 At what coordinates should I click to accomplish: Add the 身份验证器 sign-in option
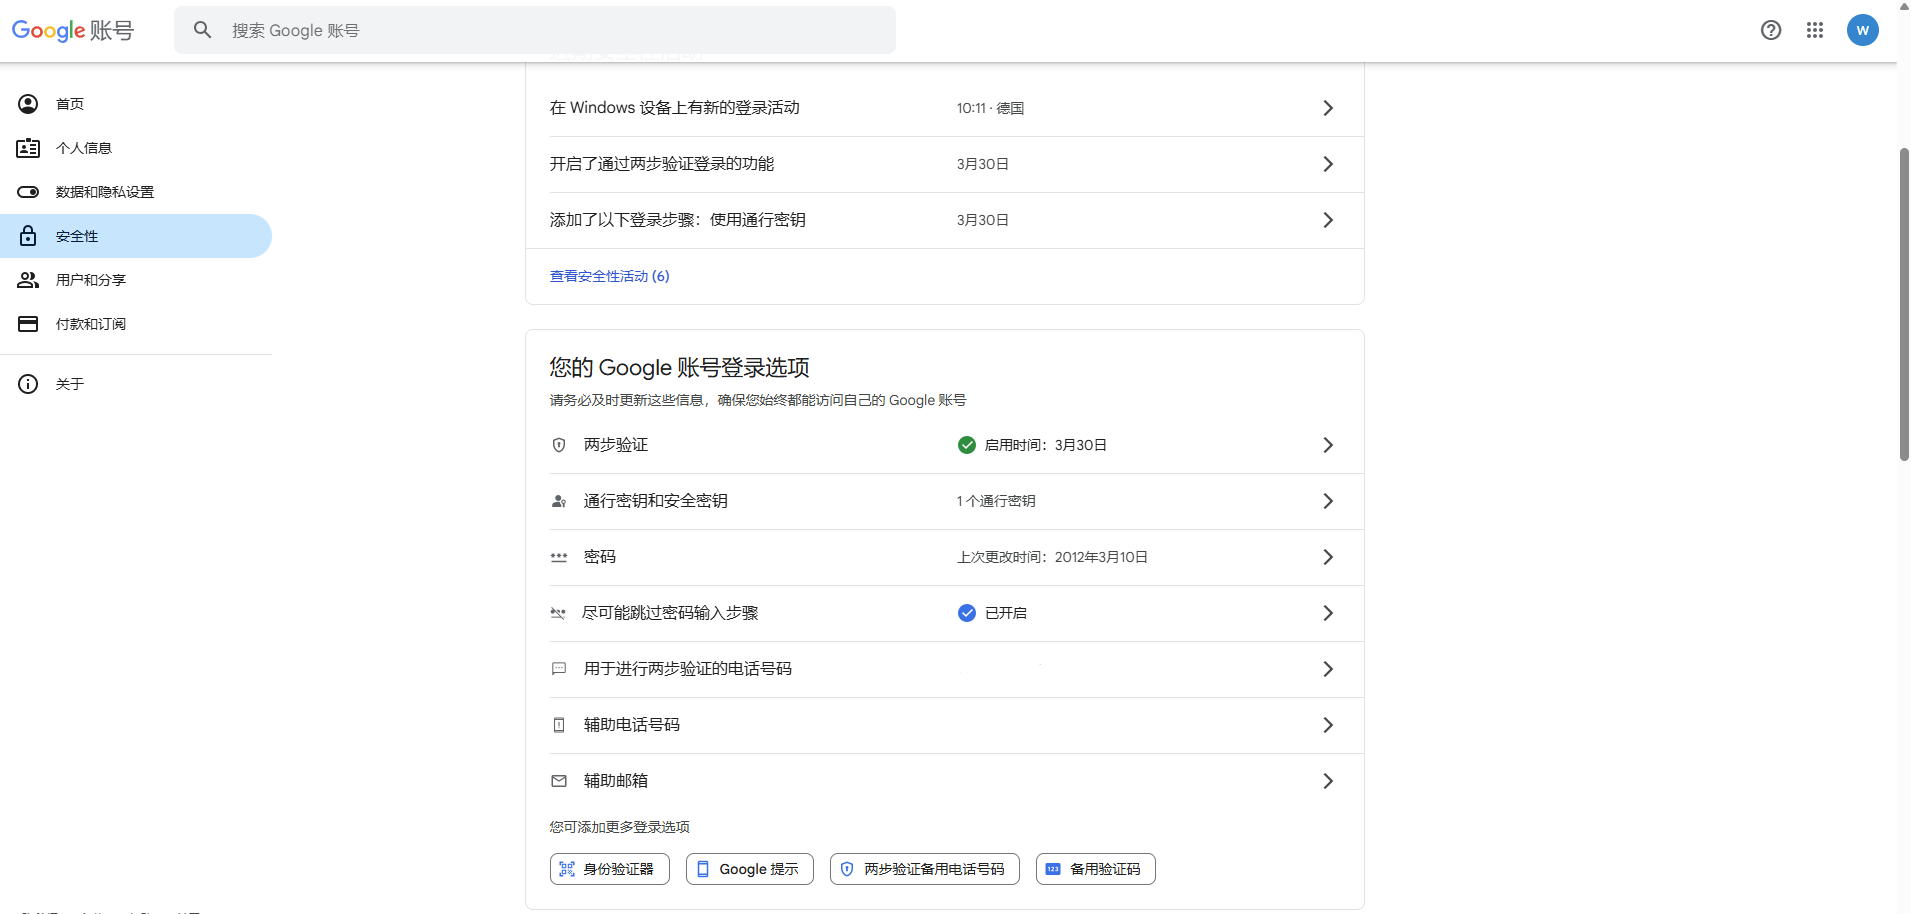609,869
